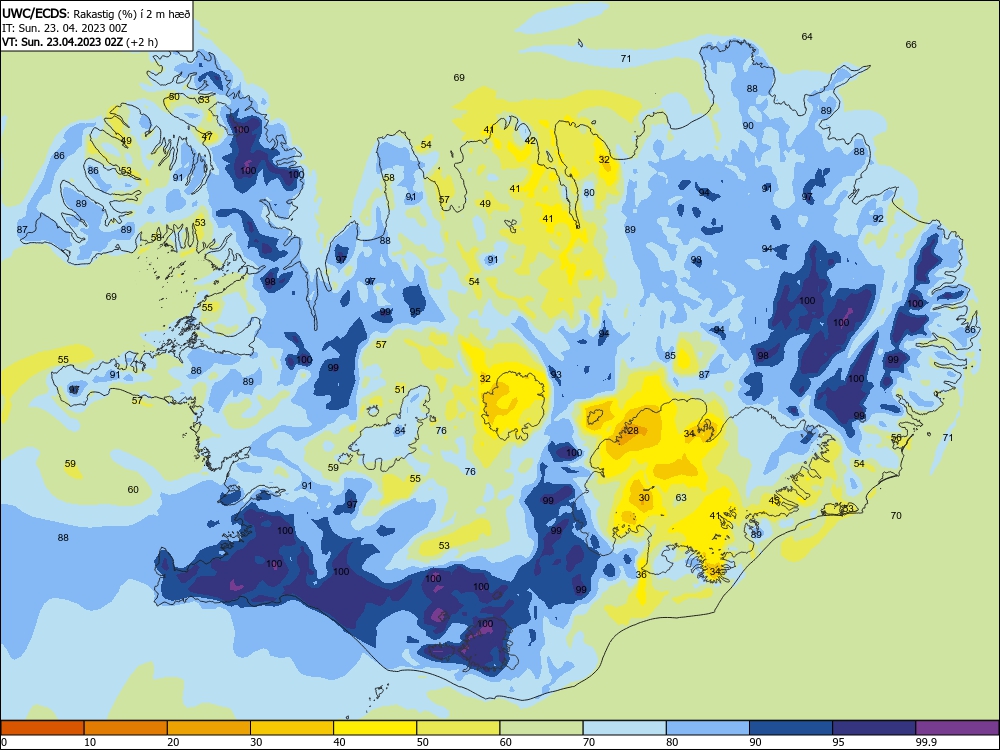This screenshot has height=750, width=1000.
Task: Click the humidity value '42' on the map
Action: point(530,140)
